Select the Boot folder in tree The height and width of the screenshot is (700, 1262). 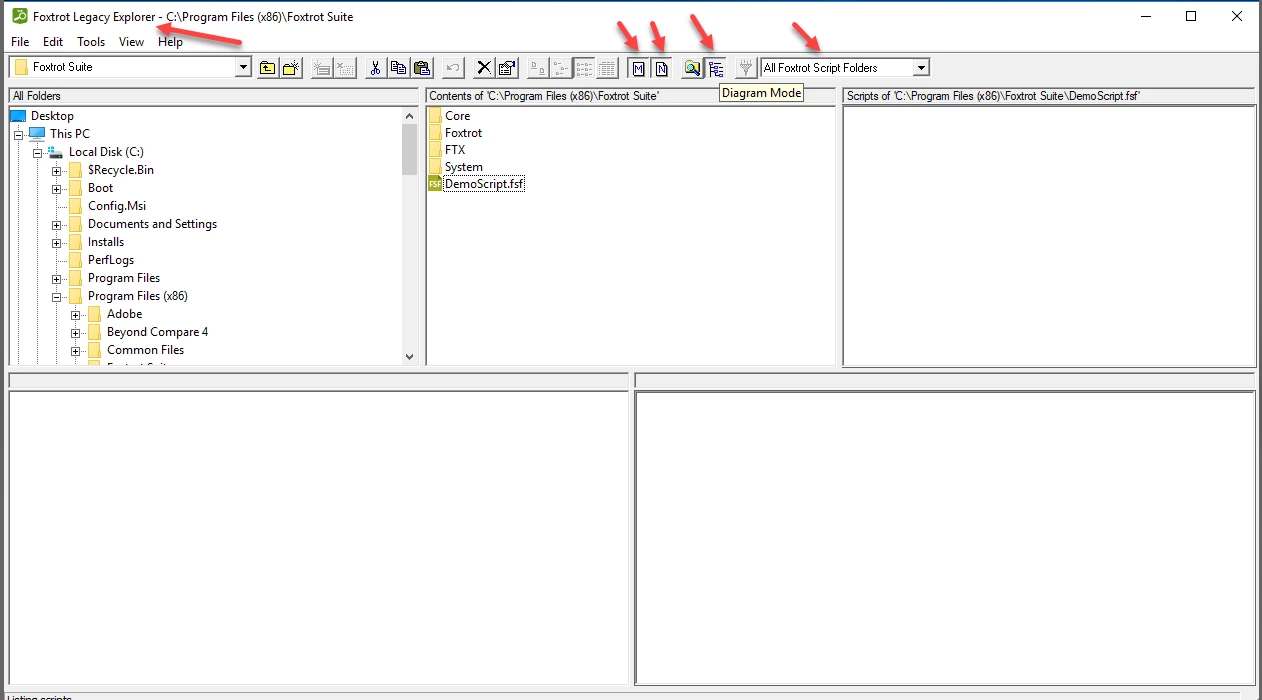(100, 188)
